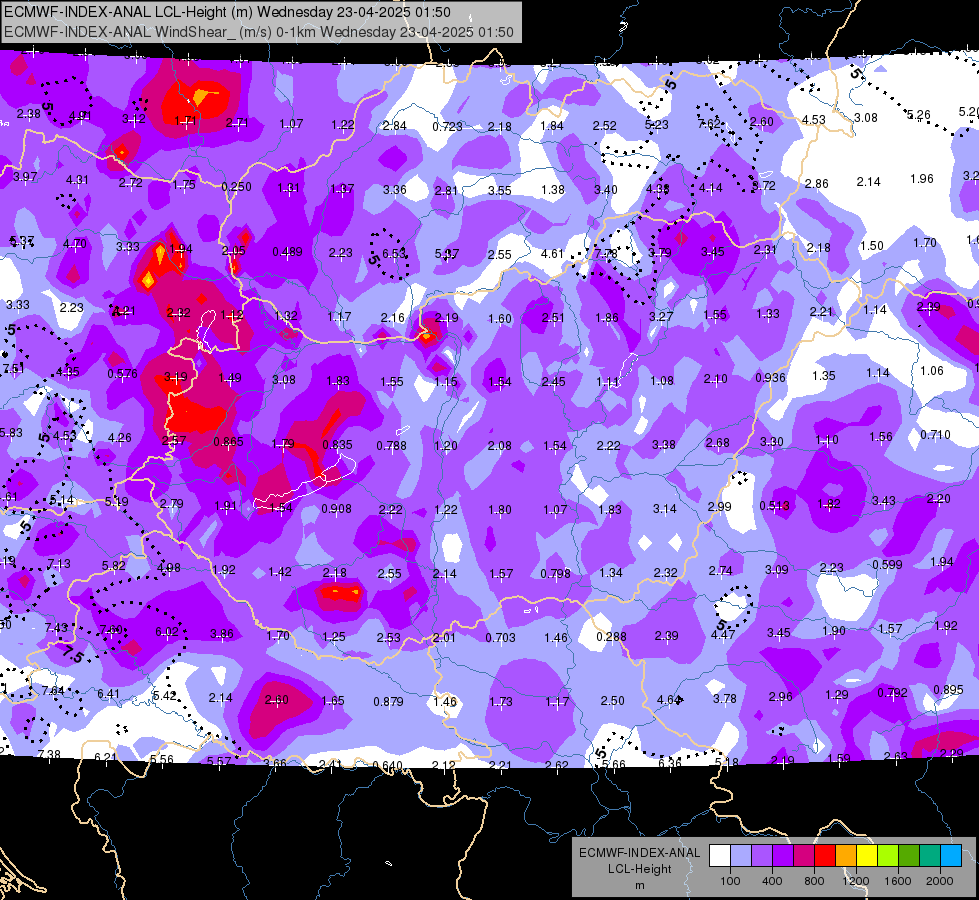Click the wind shear value 0.908
Image resolution: width=979 pixels, height=900 pixels.
pos(337,509)
